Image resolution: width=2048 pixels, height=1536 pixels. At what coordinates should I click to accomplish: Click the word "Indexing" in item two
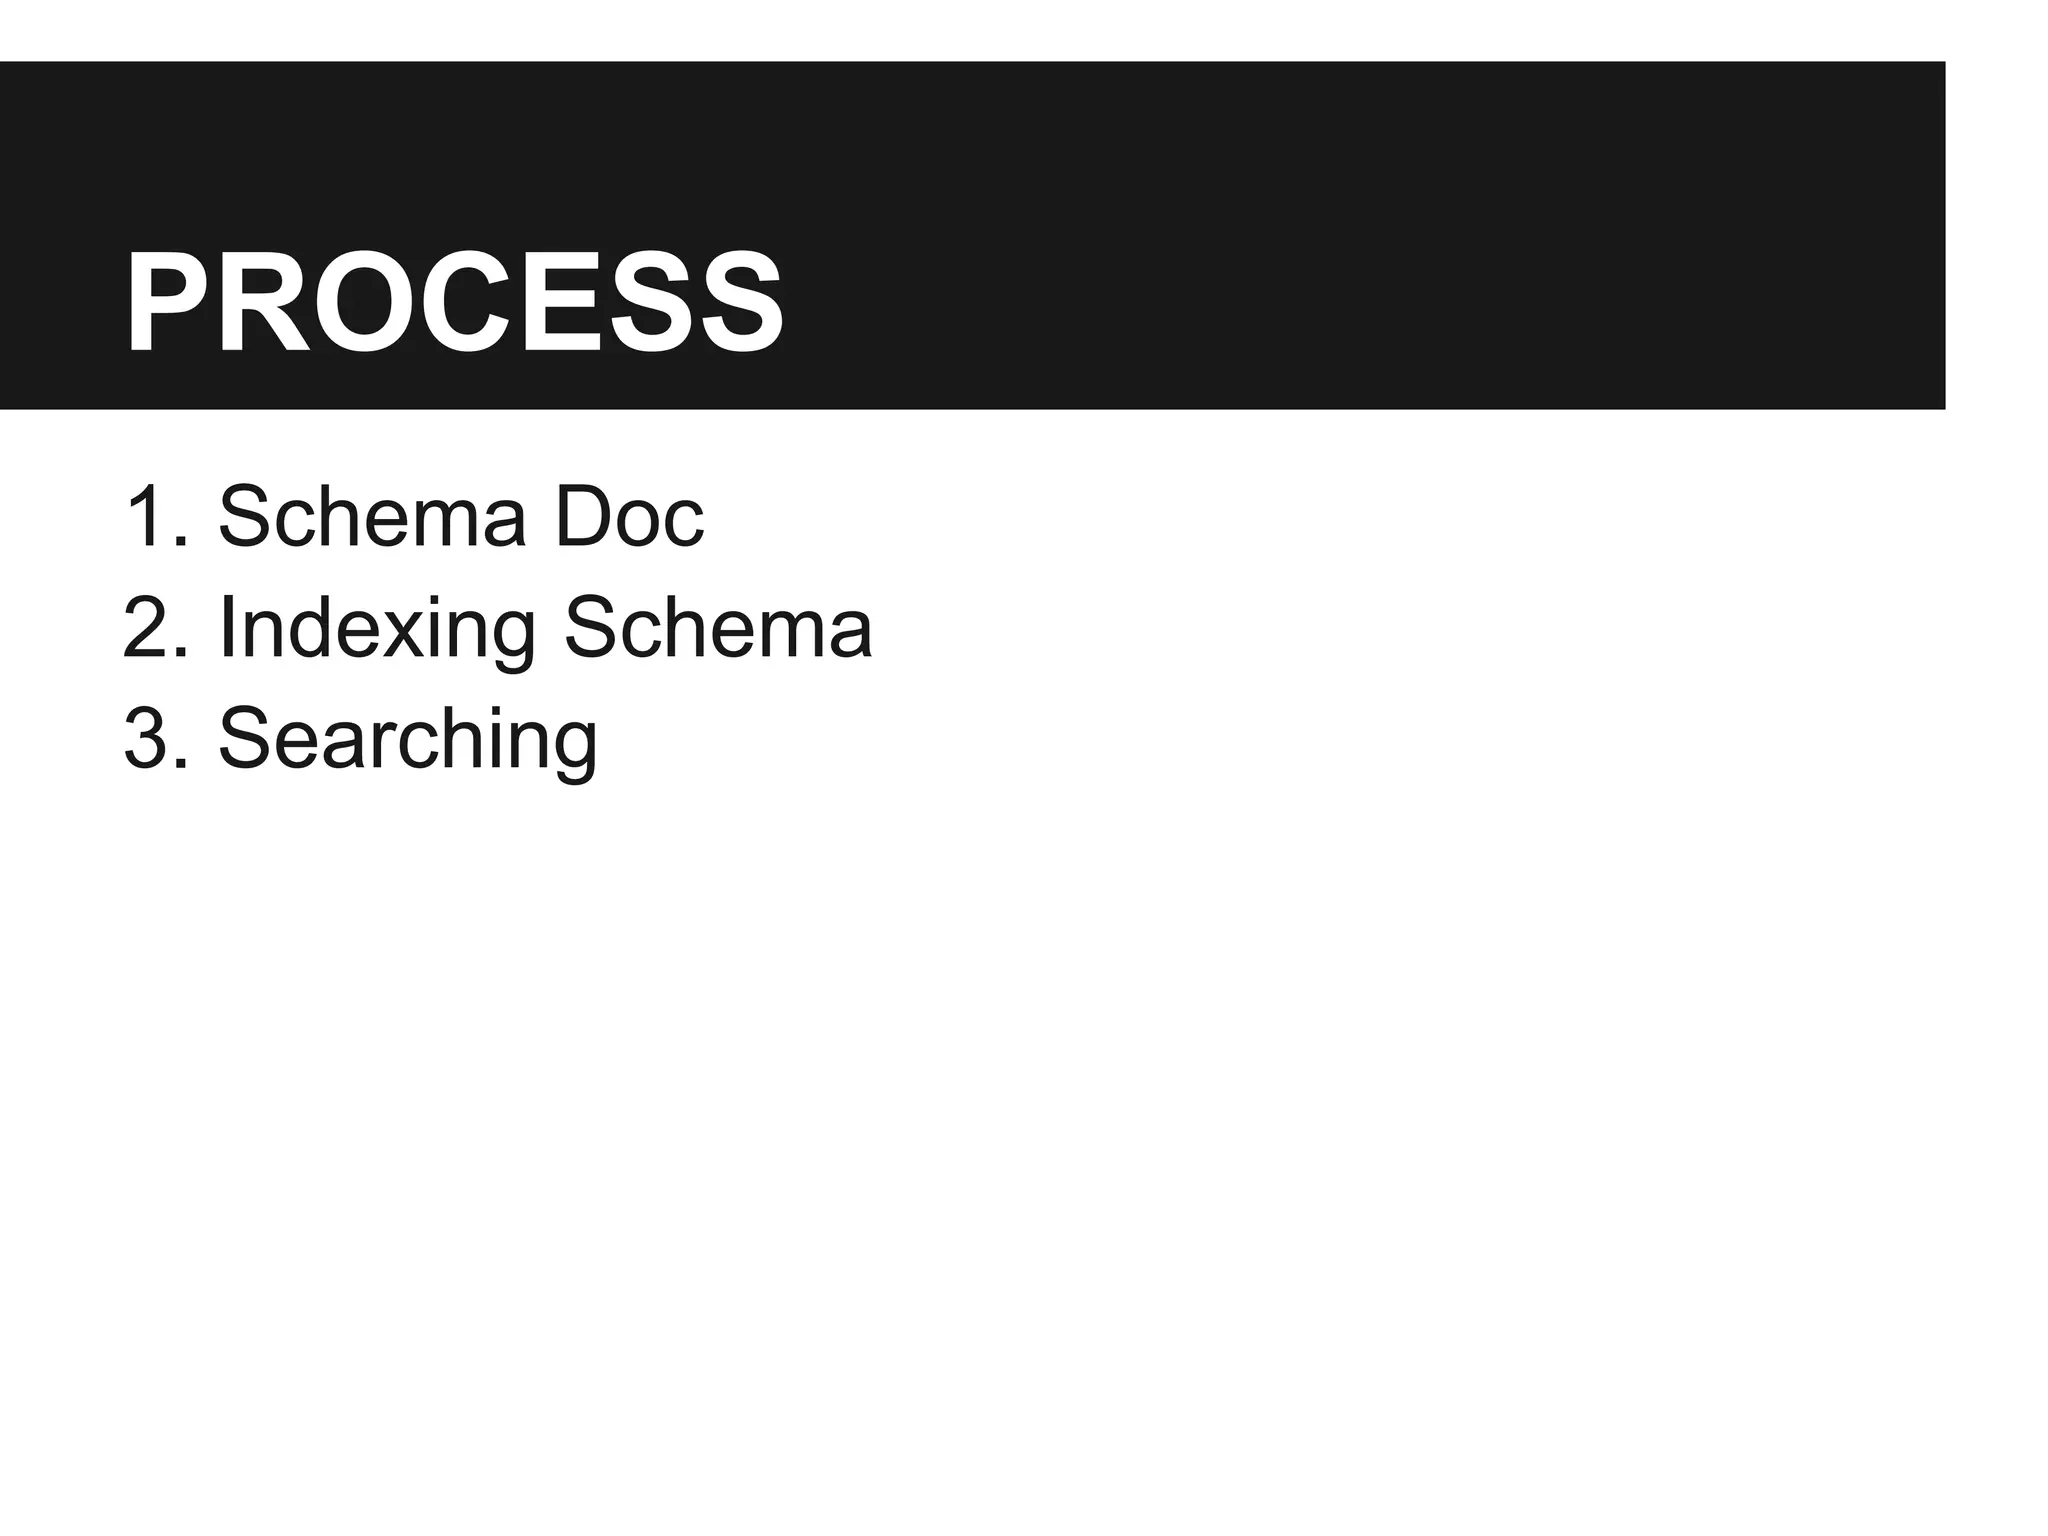(376, 628)
